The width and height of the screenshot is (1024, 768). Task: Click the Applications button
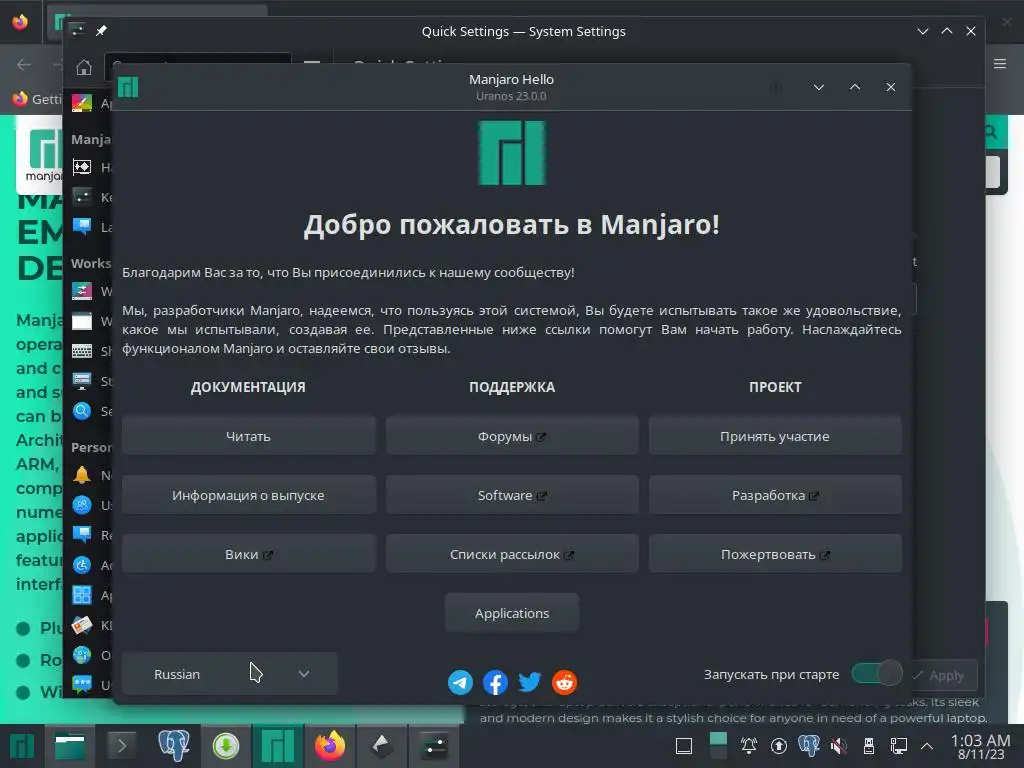(512, 613)
